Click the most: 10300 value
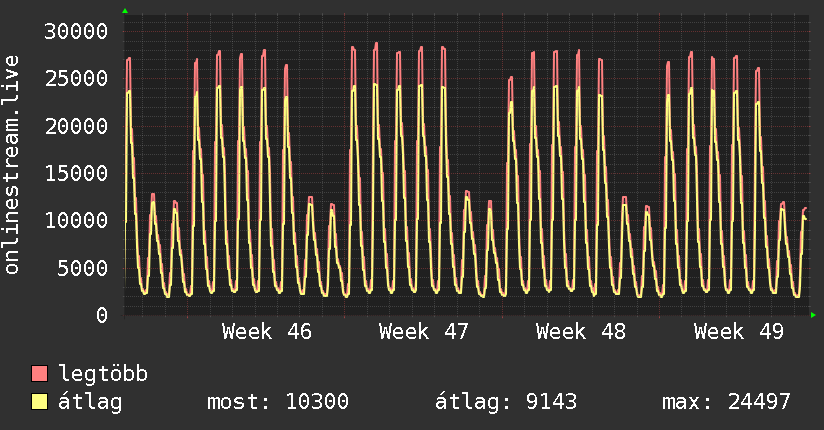 pos(278,402)
